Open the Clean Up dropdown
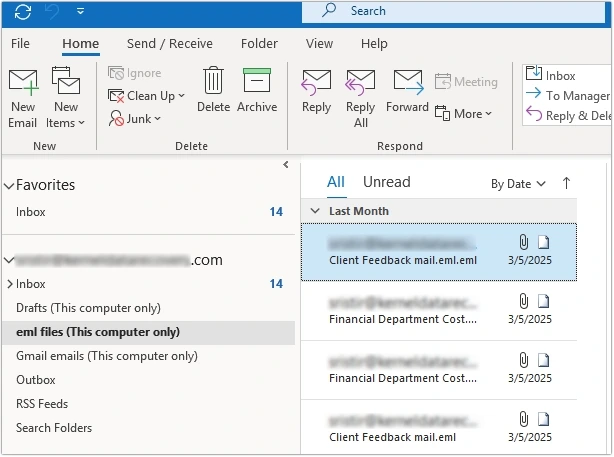The height and width of the screenshot is (457, 614). (x=146, y=96)
